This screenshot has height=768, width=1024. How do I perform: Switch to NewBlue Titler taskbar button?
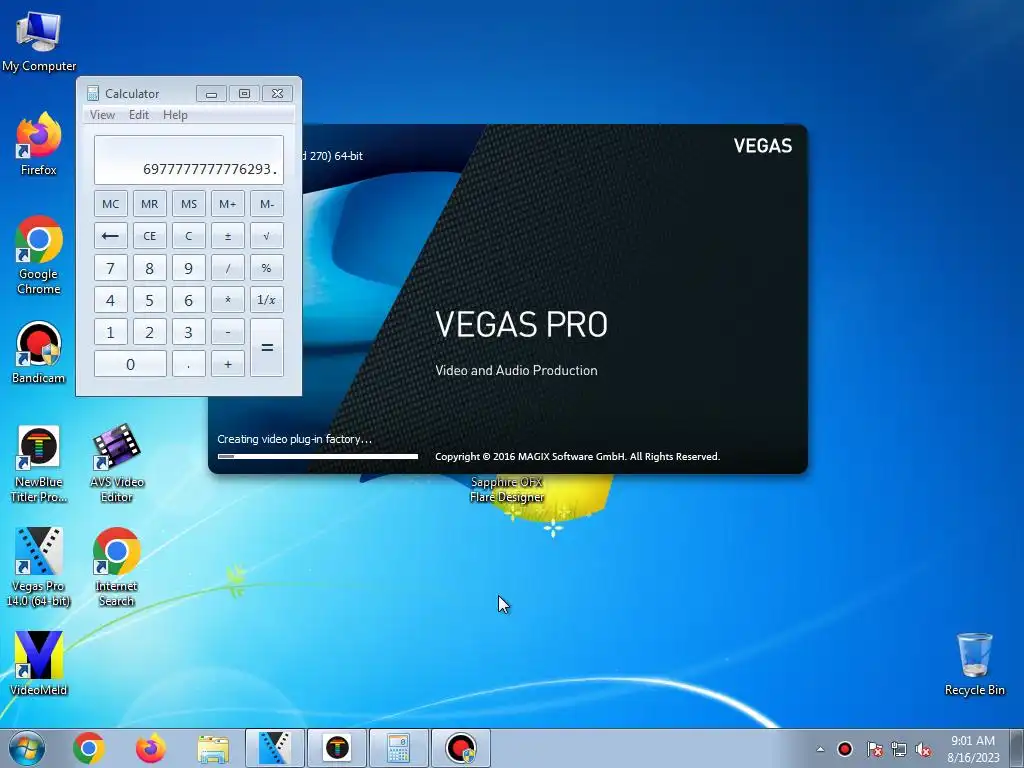pyautogui.click(x=337, y=748)
